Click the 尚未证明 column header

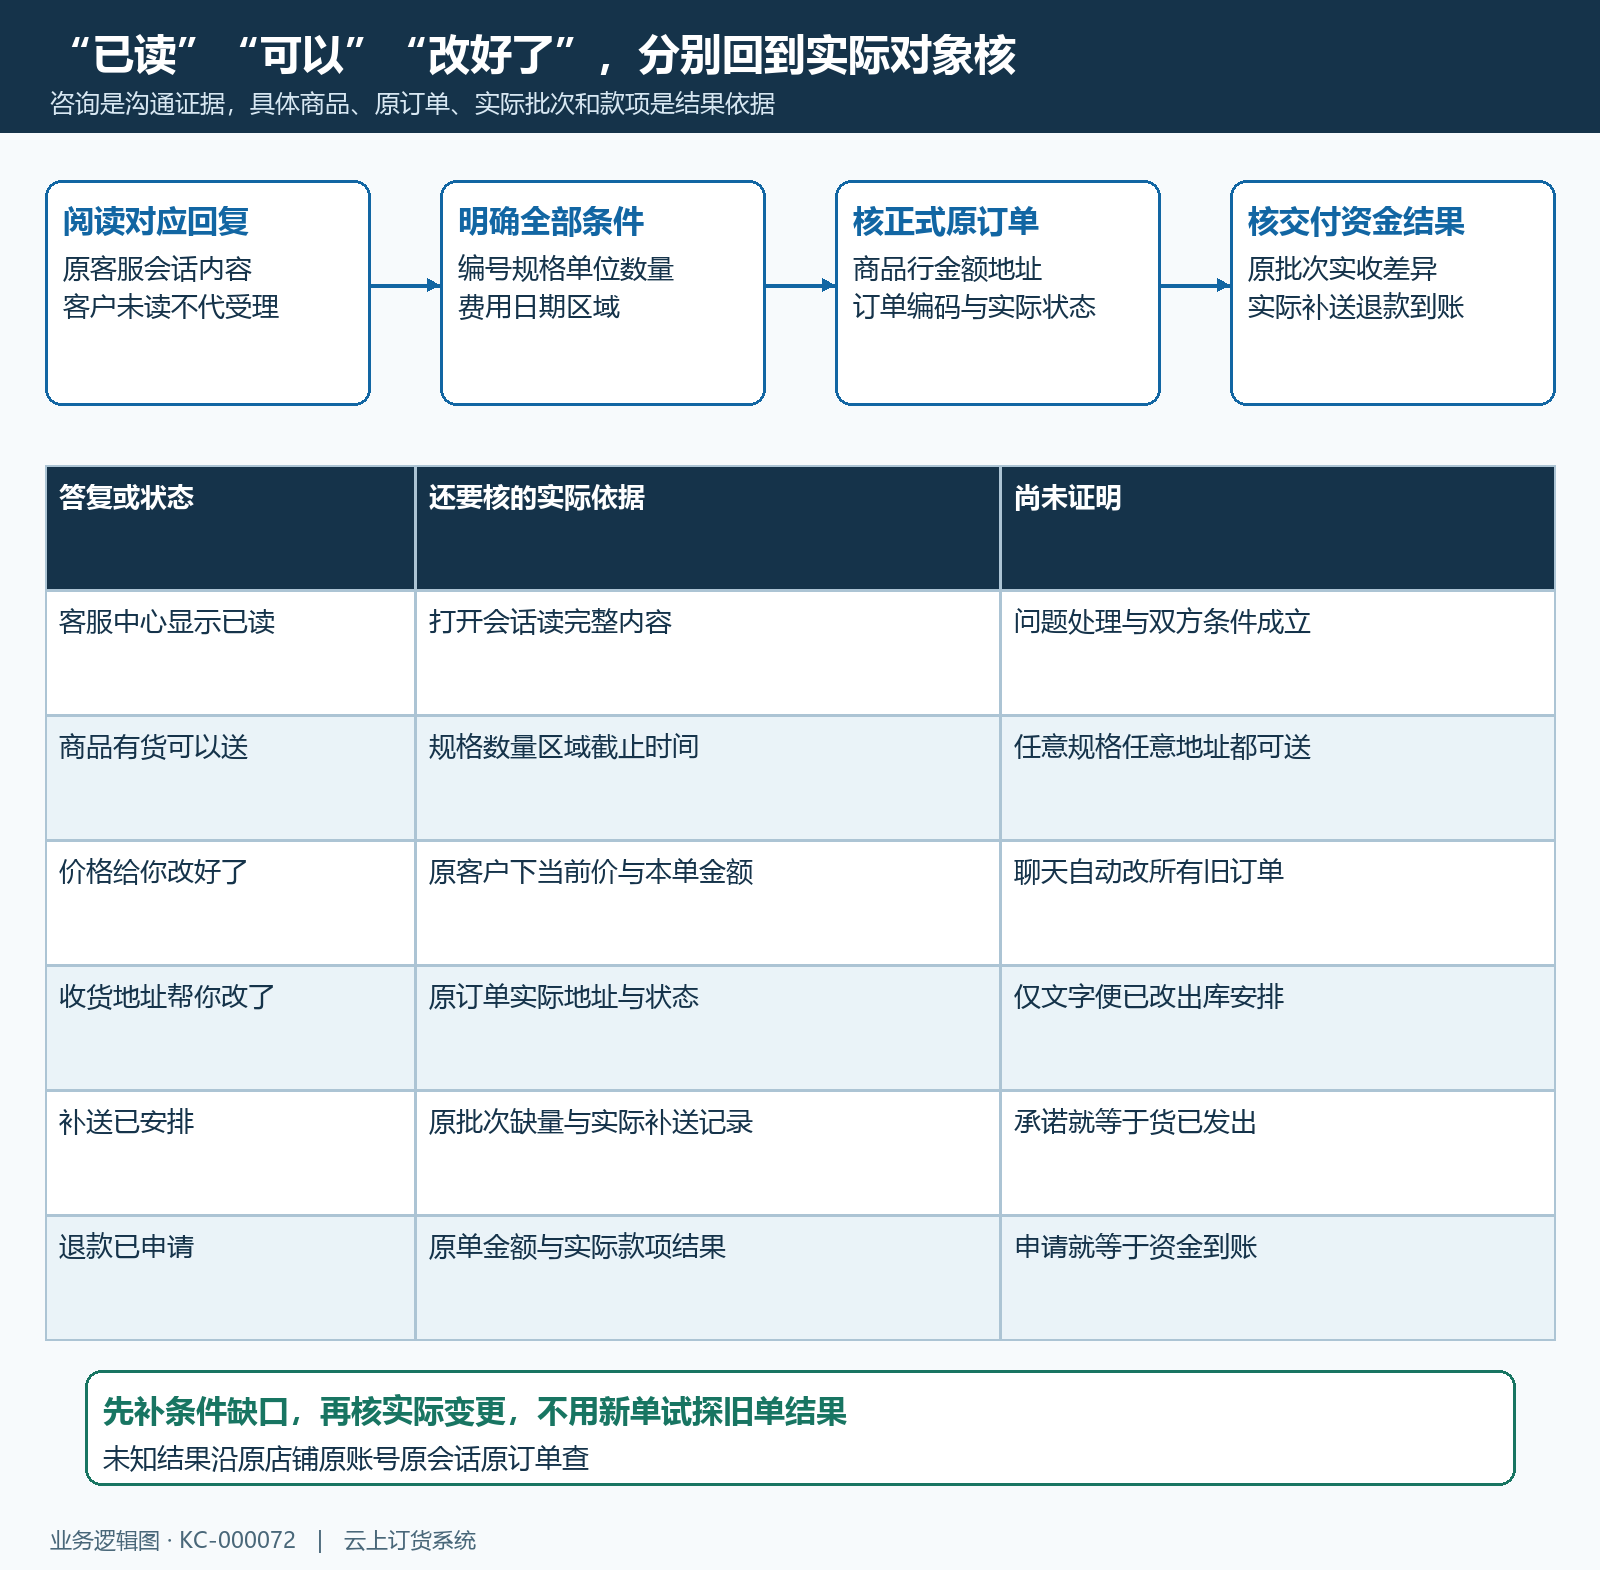(x=1278, y=528)
